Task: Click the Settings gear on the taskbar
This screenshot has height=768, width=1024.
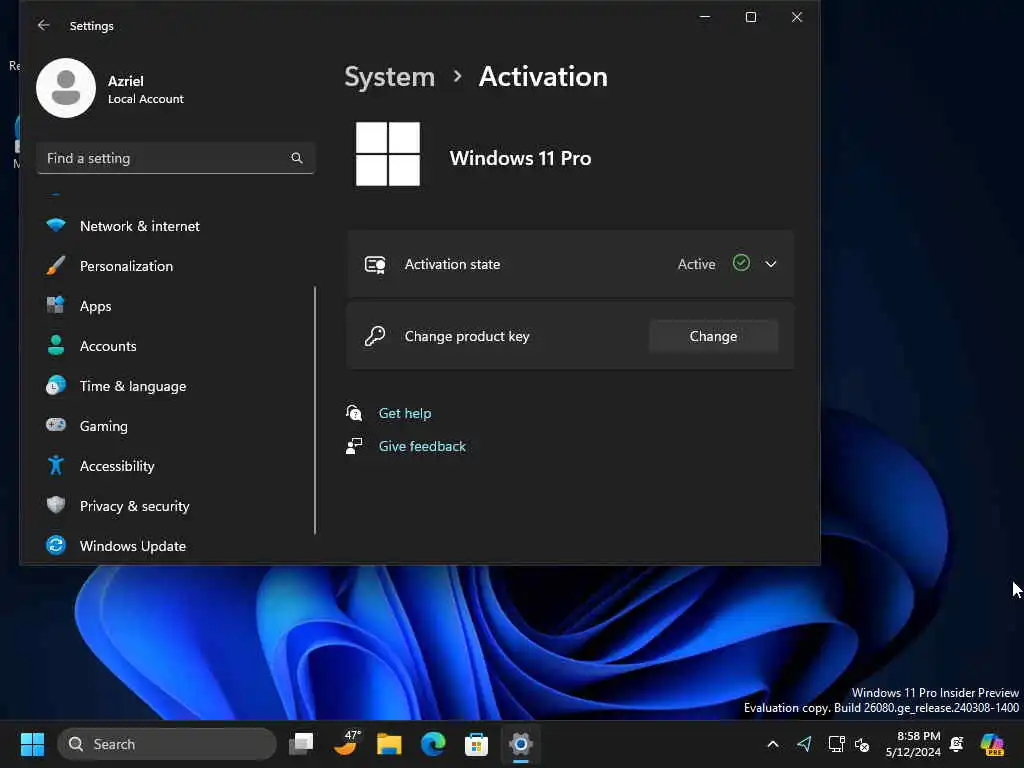Action: pos(520,744)
